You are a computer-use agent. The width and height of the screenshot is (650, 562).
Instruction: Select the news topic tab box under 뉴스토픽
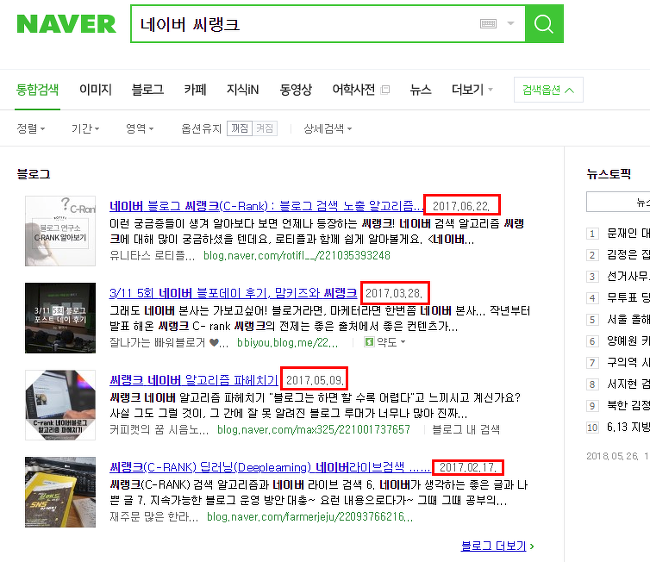point(618,202)
